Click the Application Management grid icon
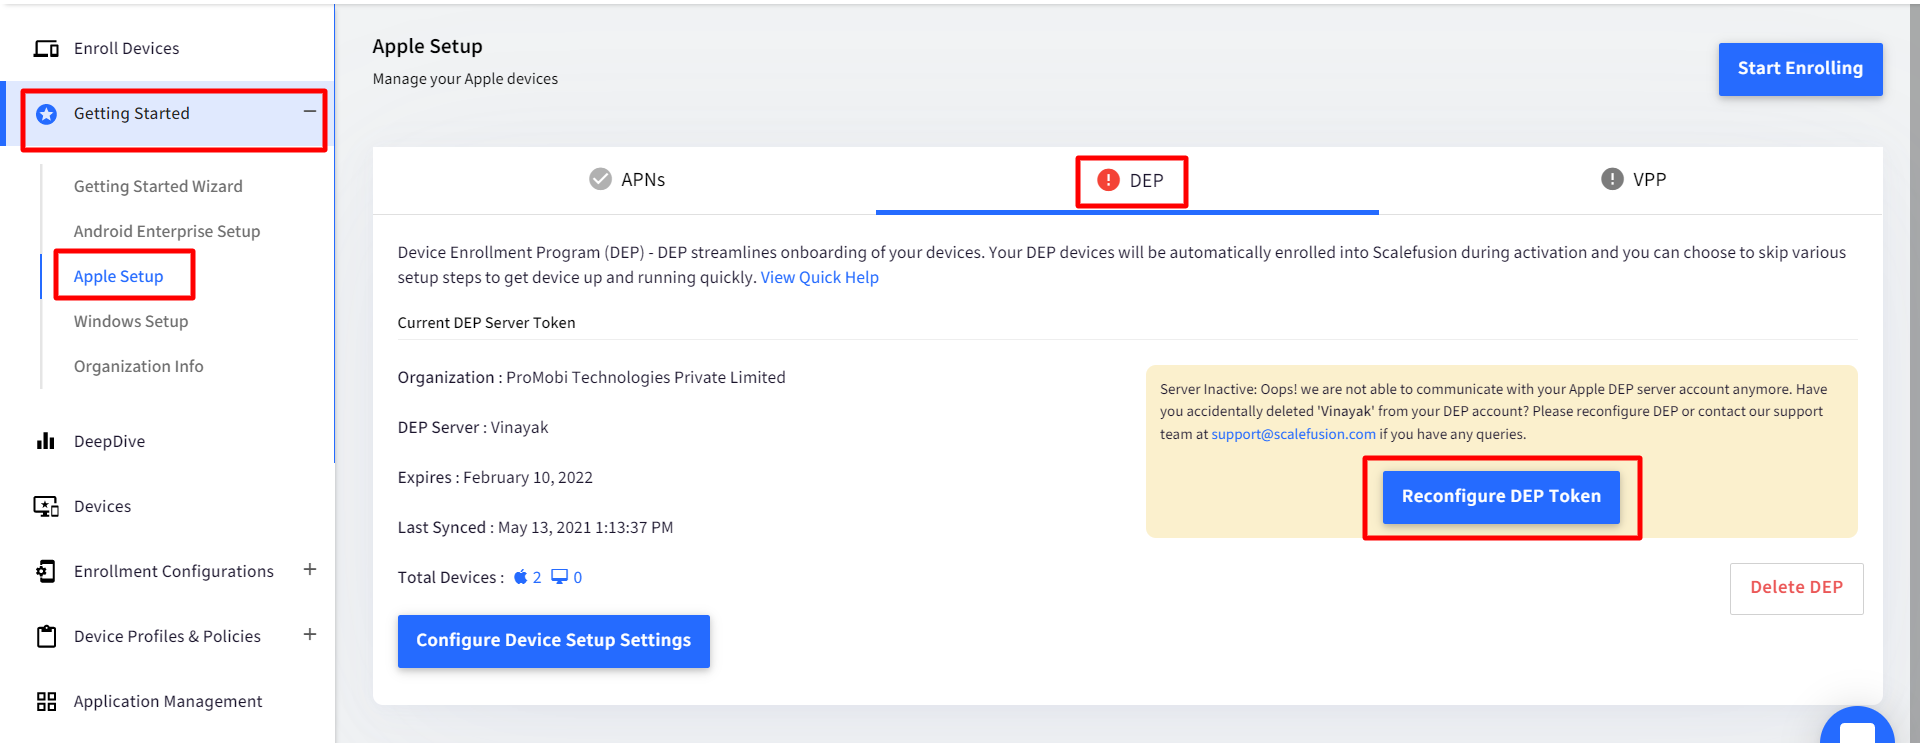This screenshot has width=1920, height=743. pyautogui.click(x=46, y=701)
